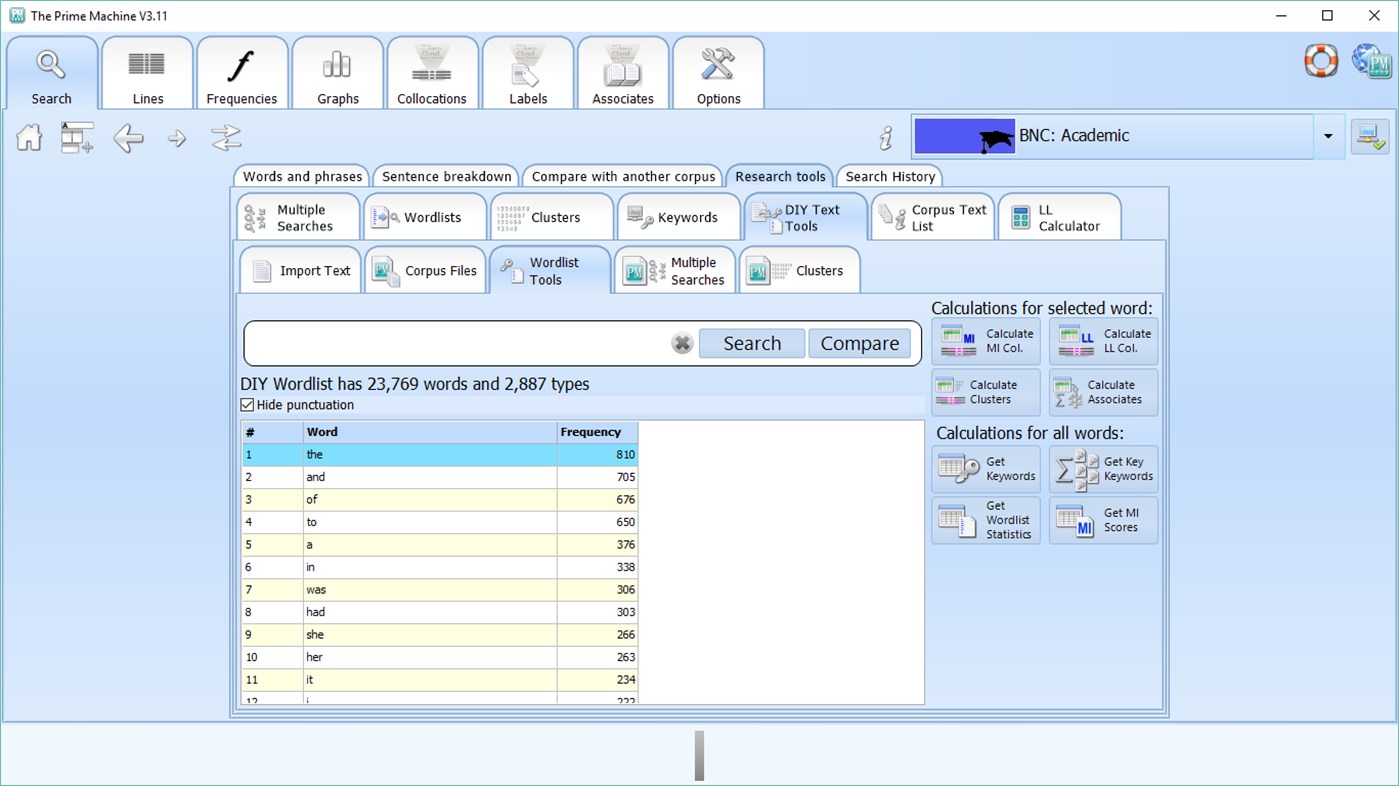Screen dimensions: 1399x786
Task: Go back with the left arrow
Action: (128, 138)
